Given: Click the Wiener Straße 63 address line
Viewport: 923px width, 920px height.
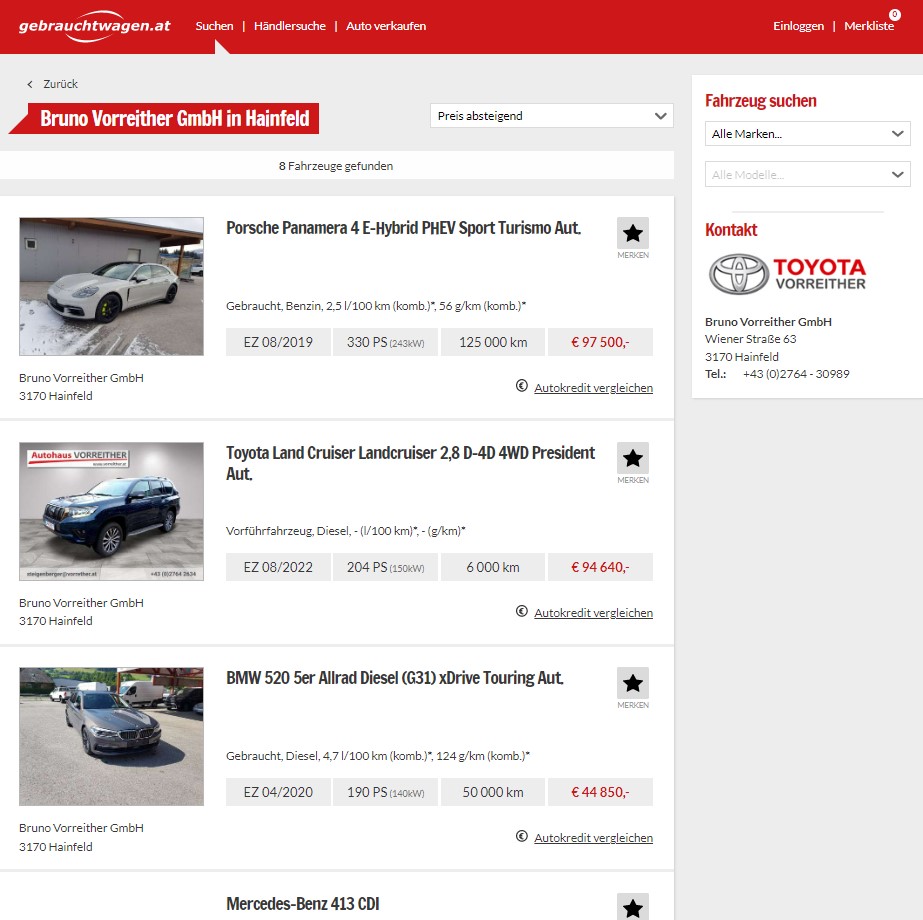Looking at the screenshot, I should coord(751,339).
